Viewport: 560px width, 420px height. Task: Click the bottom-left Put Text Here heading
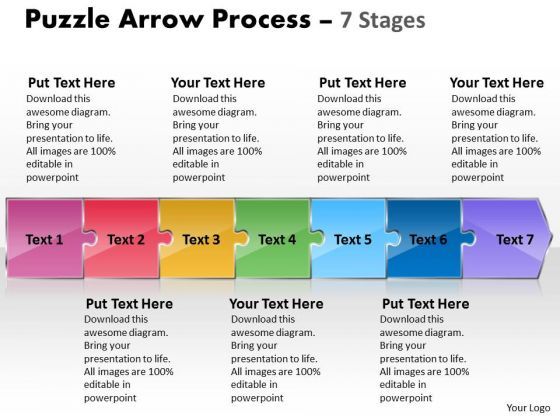point(129,304)
